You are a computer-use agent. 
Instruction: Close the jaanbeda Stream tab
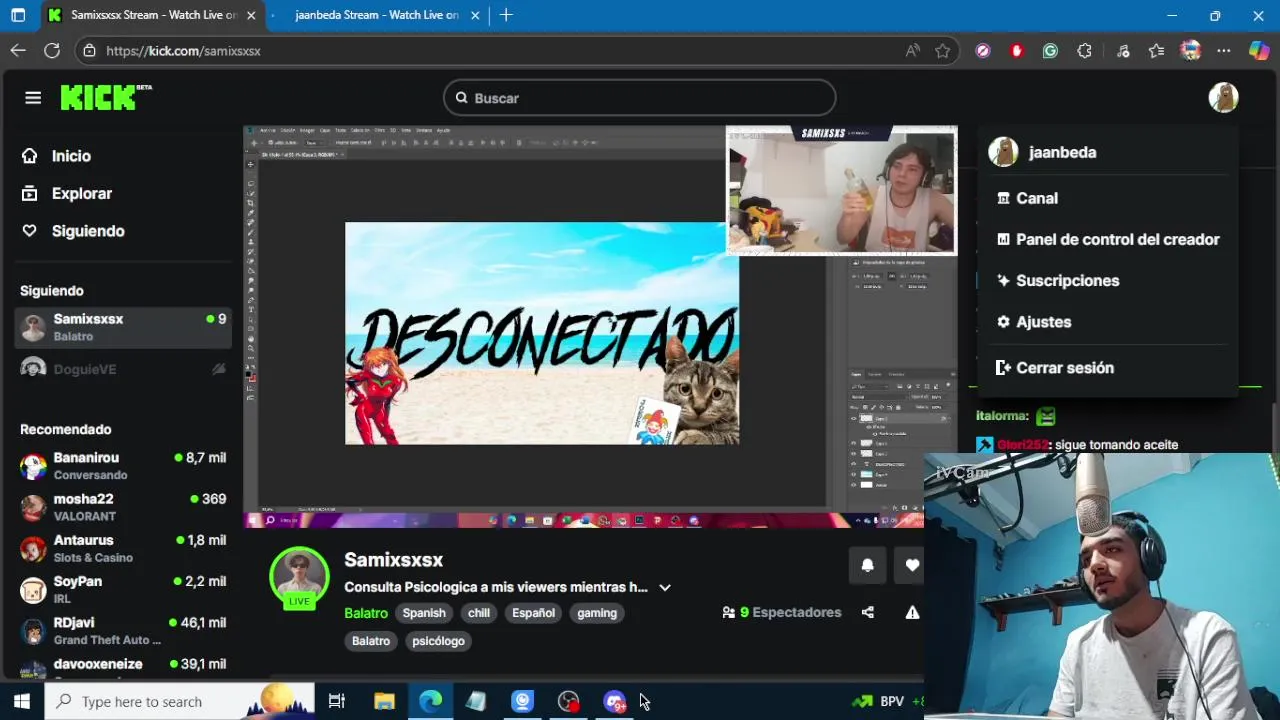point(475,15)
